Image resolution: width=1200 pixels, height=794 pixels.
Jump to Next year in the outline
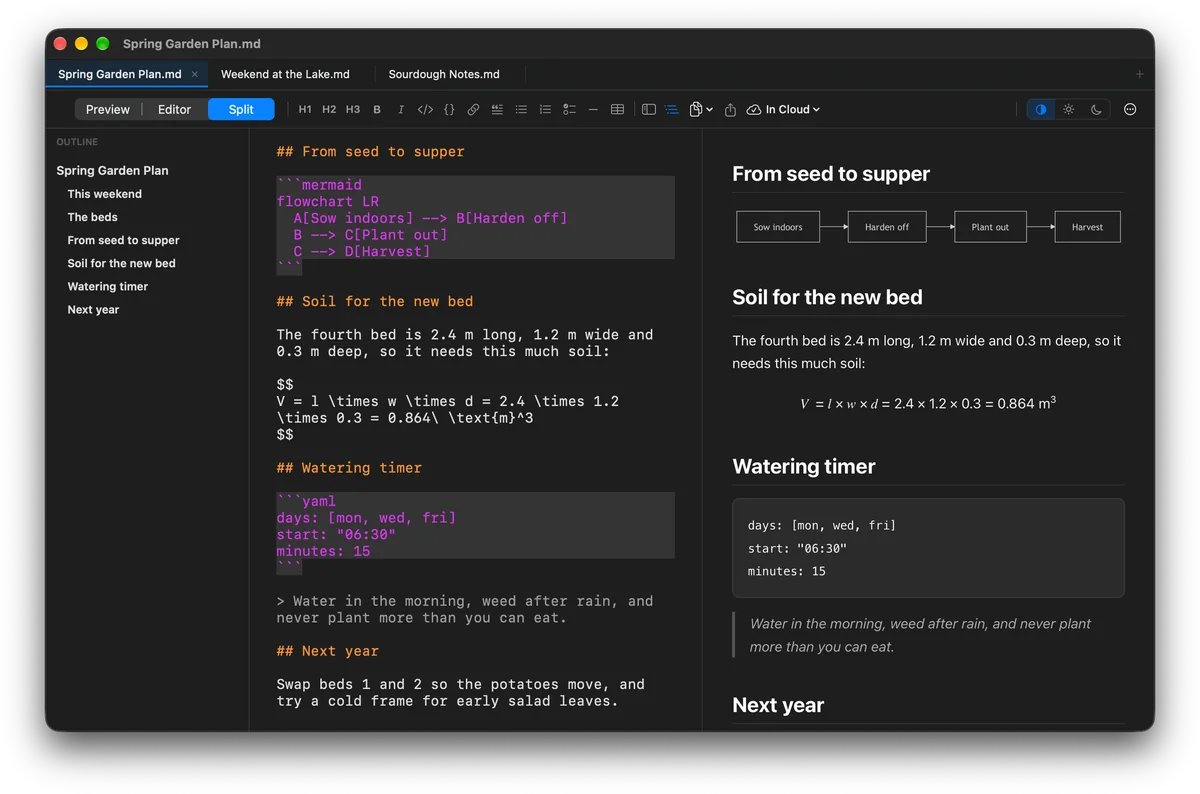tap(93, 310)
